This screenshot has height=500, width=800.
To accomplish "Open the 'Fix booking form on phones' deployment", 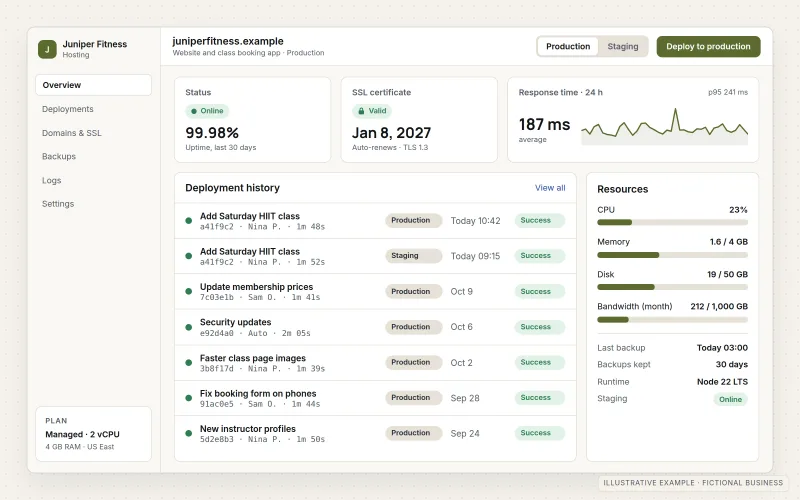I will pyautogui.click(x=258, y=393).
